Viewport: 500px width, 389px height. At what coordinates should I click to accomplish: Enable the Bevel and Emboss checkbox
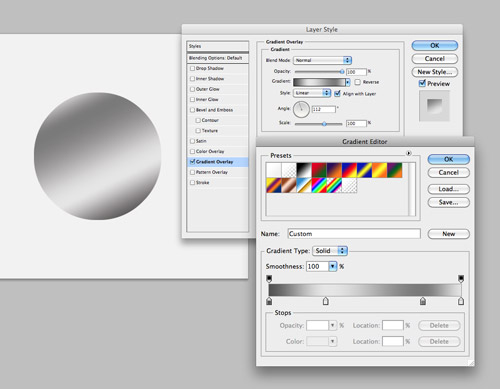pos(192,110)
